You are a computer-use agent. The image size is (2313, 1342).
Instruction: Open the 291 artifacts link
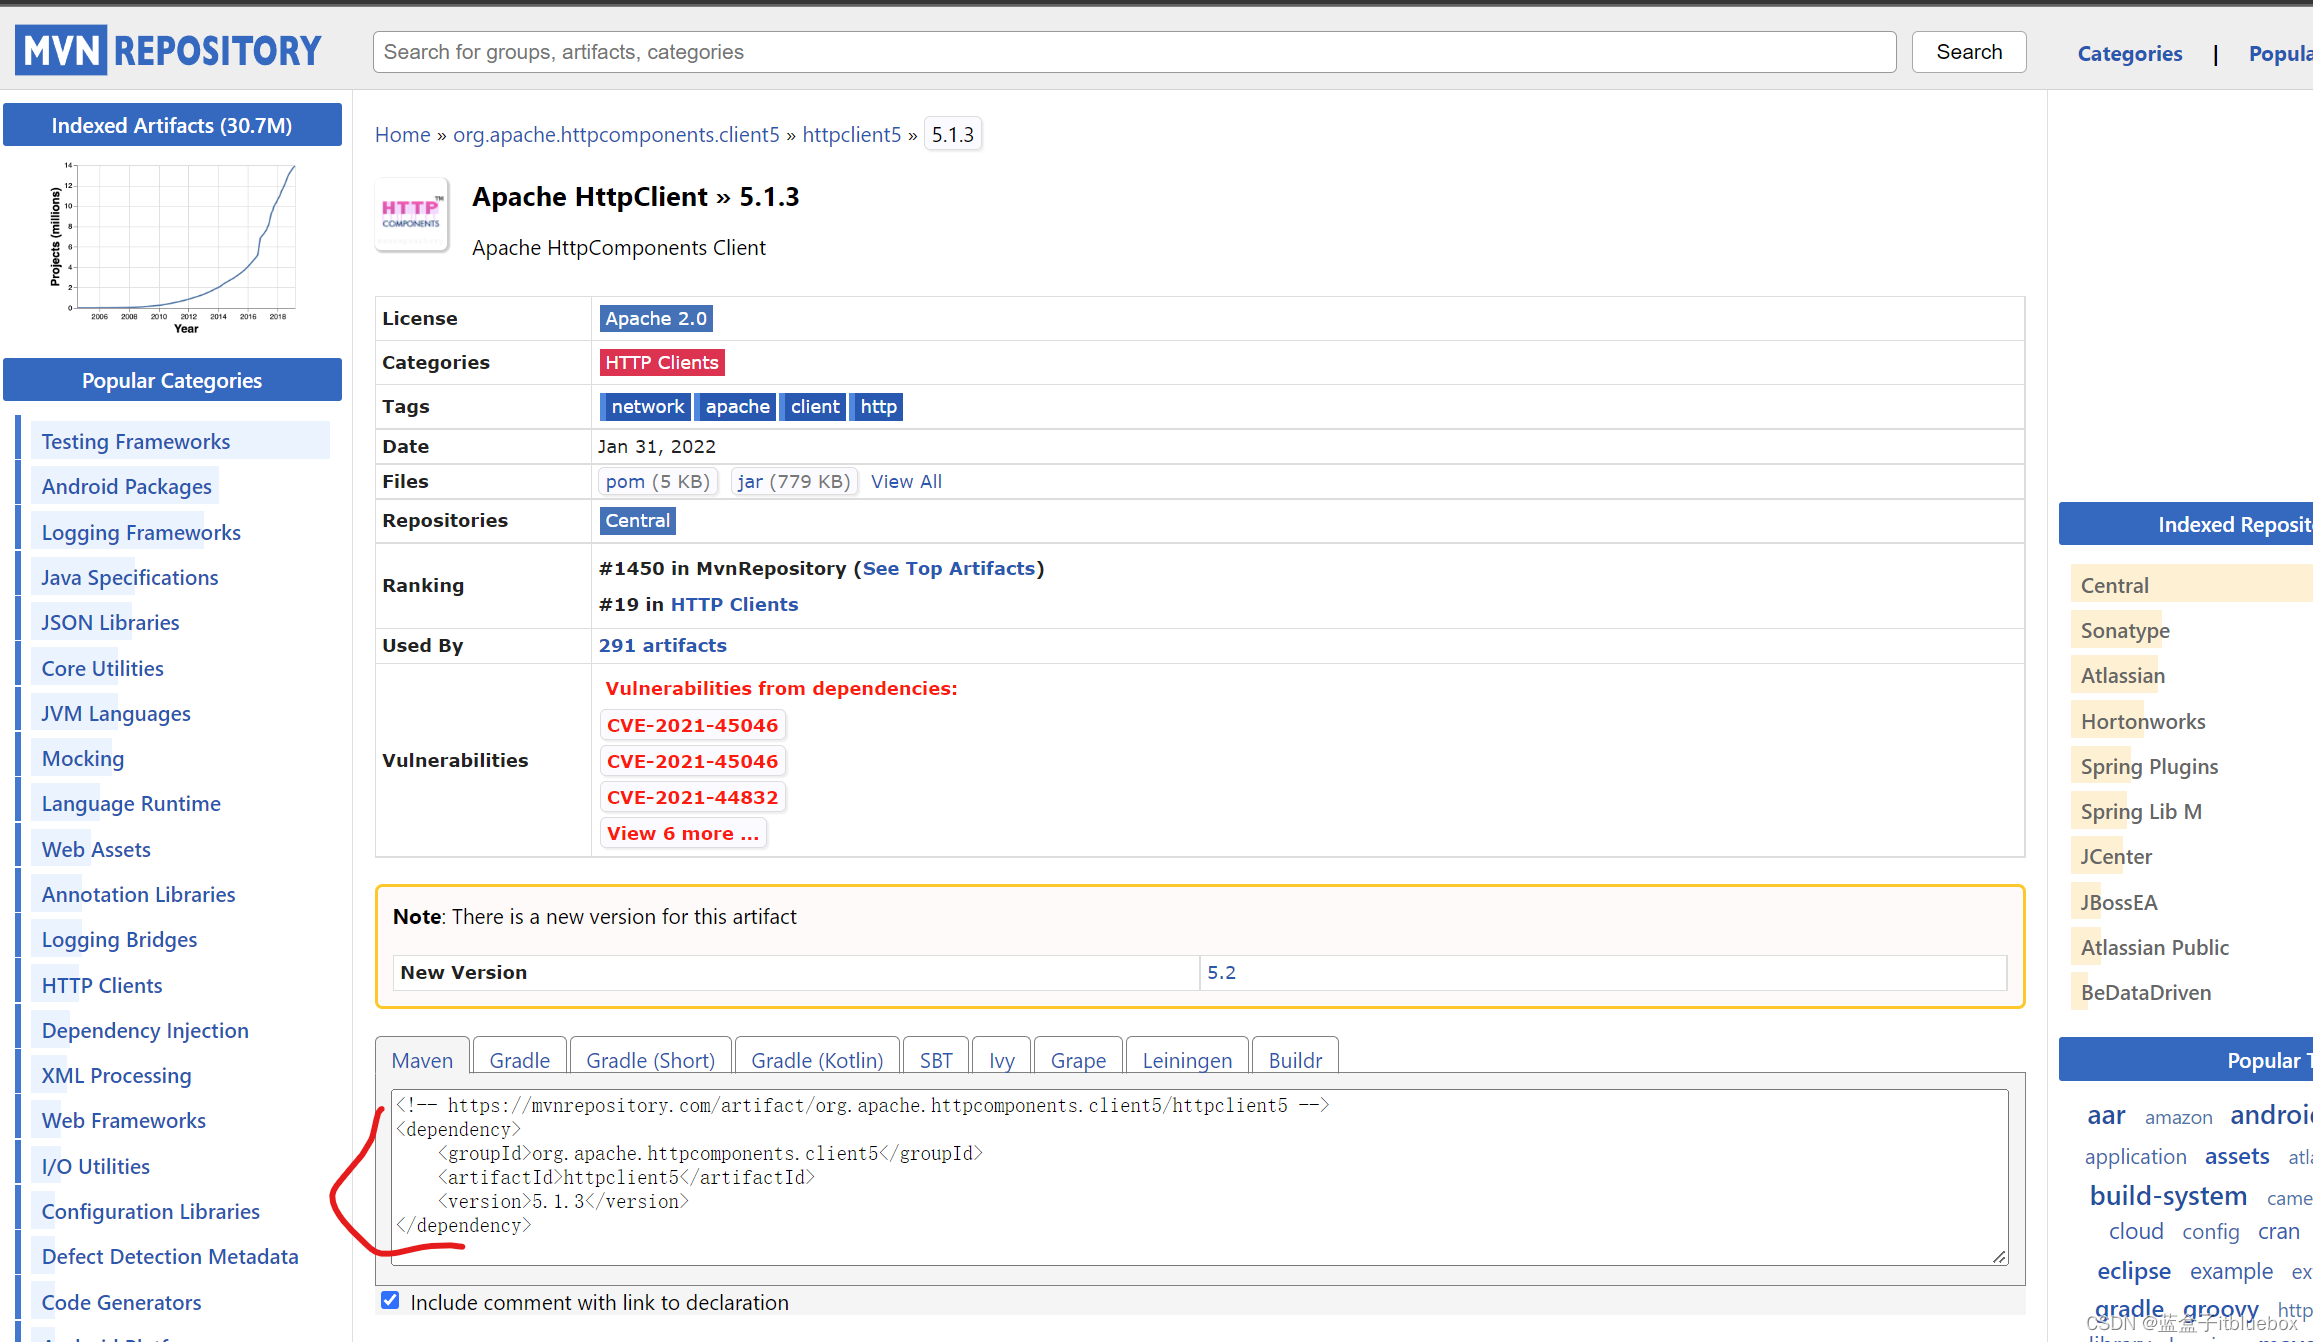click(662, 645)
